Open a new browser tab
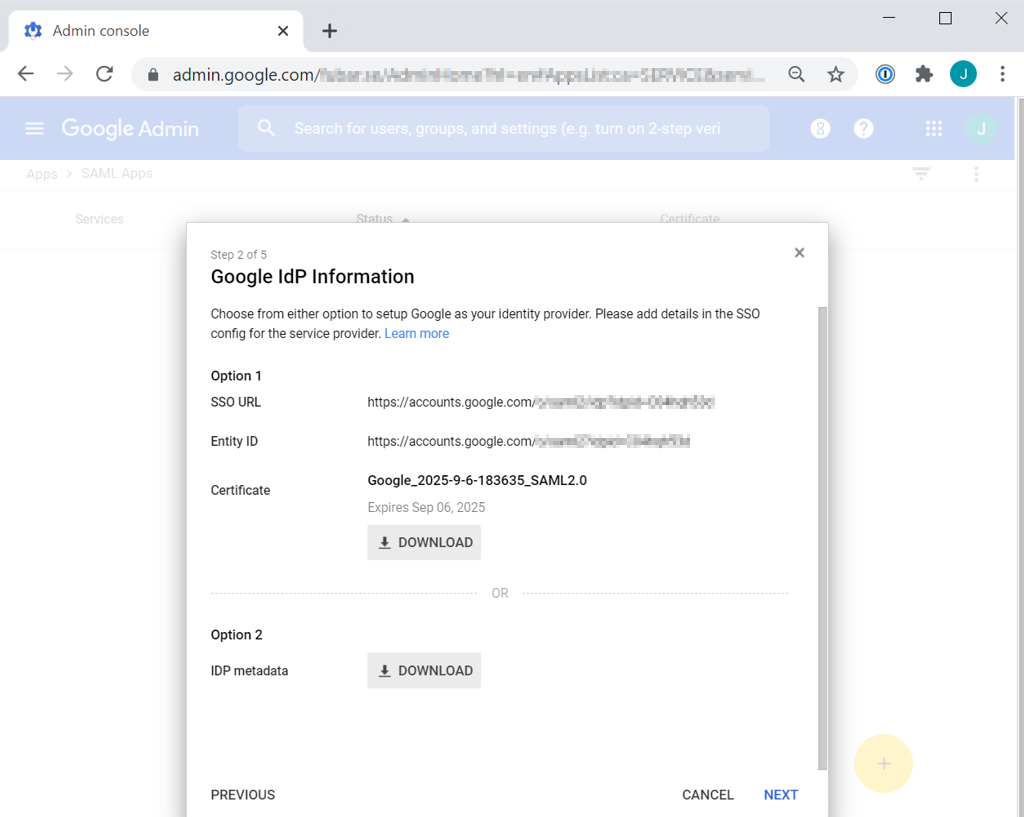This screenshot has height=817, width=1024. (x=329, y=31)
